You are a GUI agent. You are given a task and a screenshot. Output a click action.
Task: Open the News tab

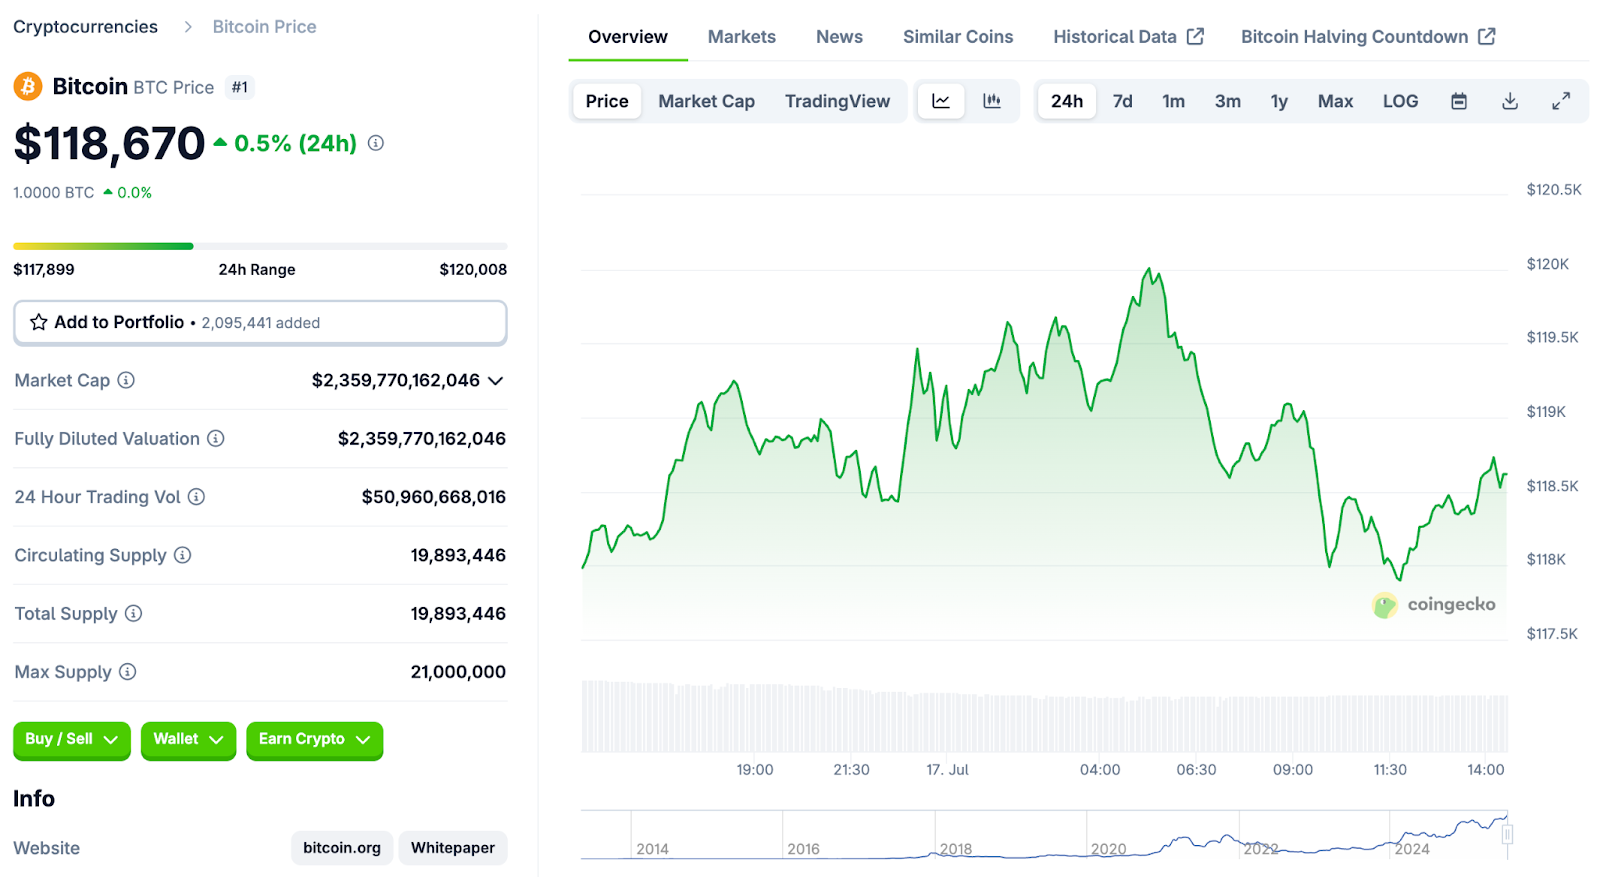pos(839,37)
